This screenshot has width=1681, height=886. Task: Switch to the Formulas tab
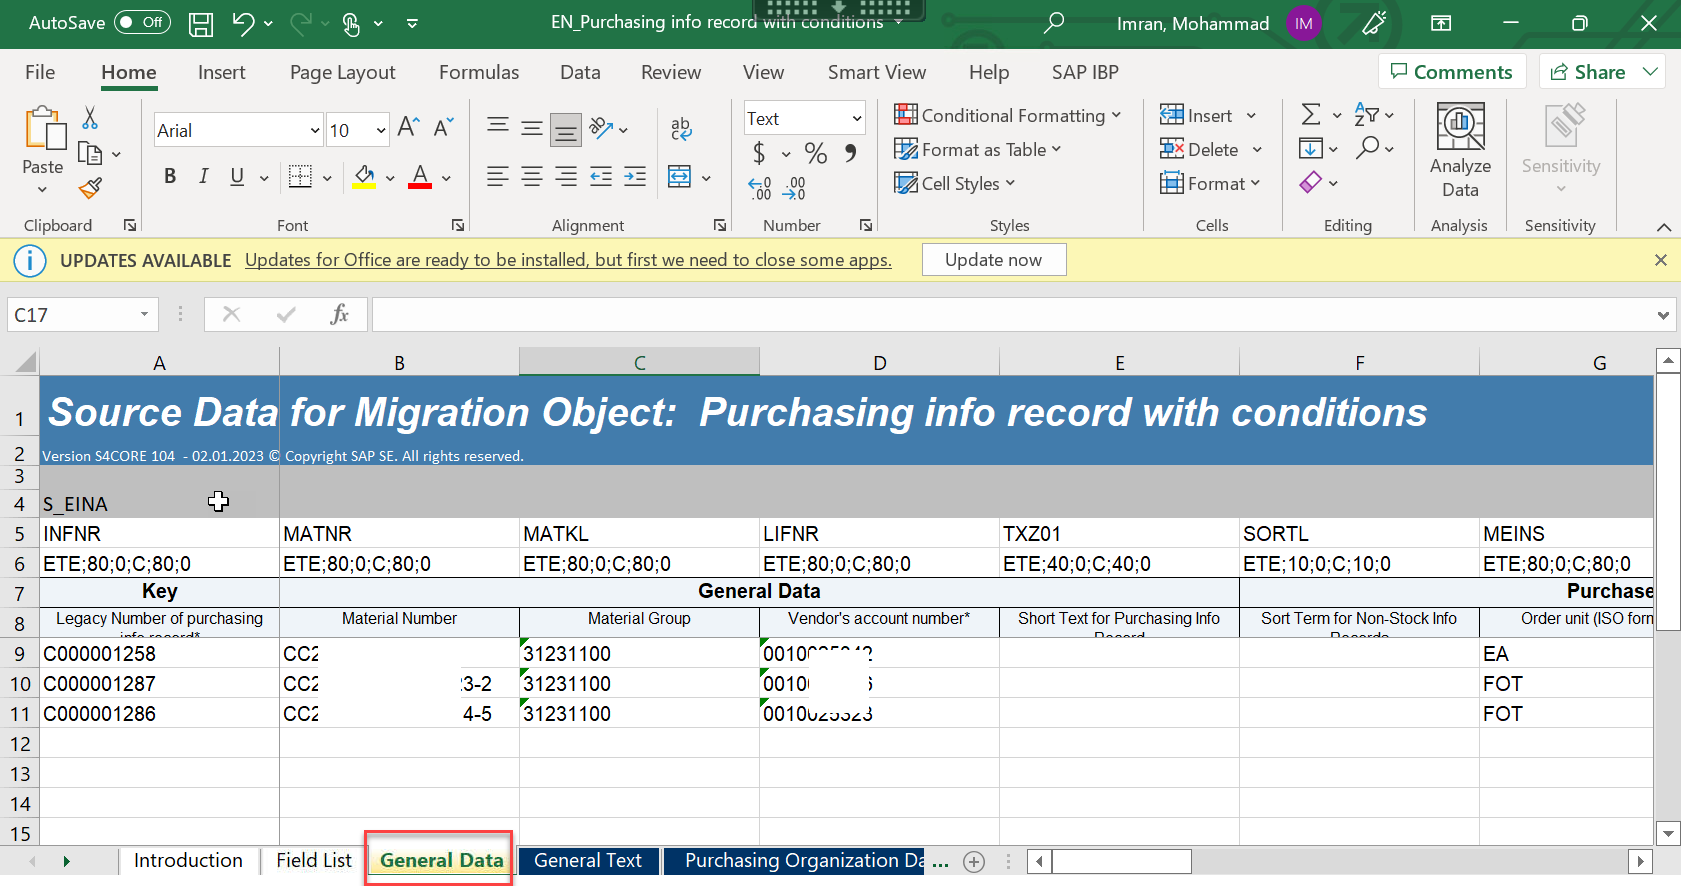479,72
